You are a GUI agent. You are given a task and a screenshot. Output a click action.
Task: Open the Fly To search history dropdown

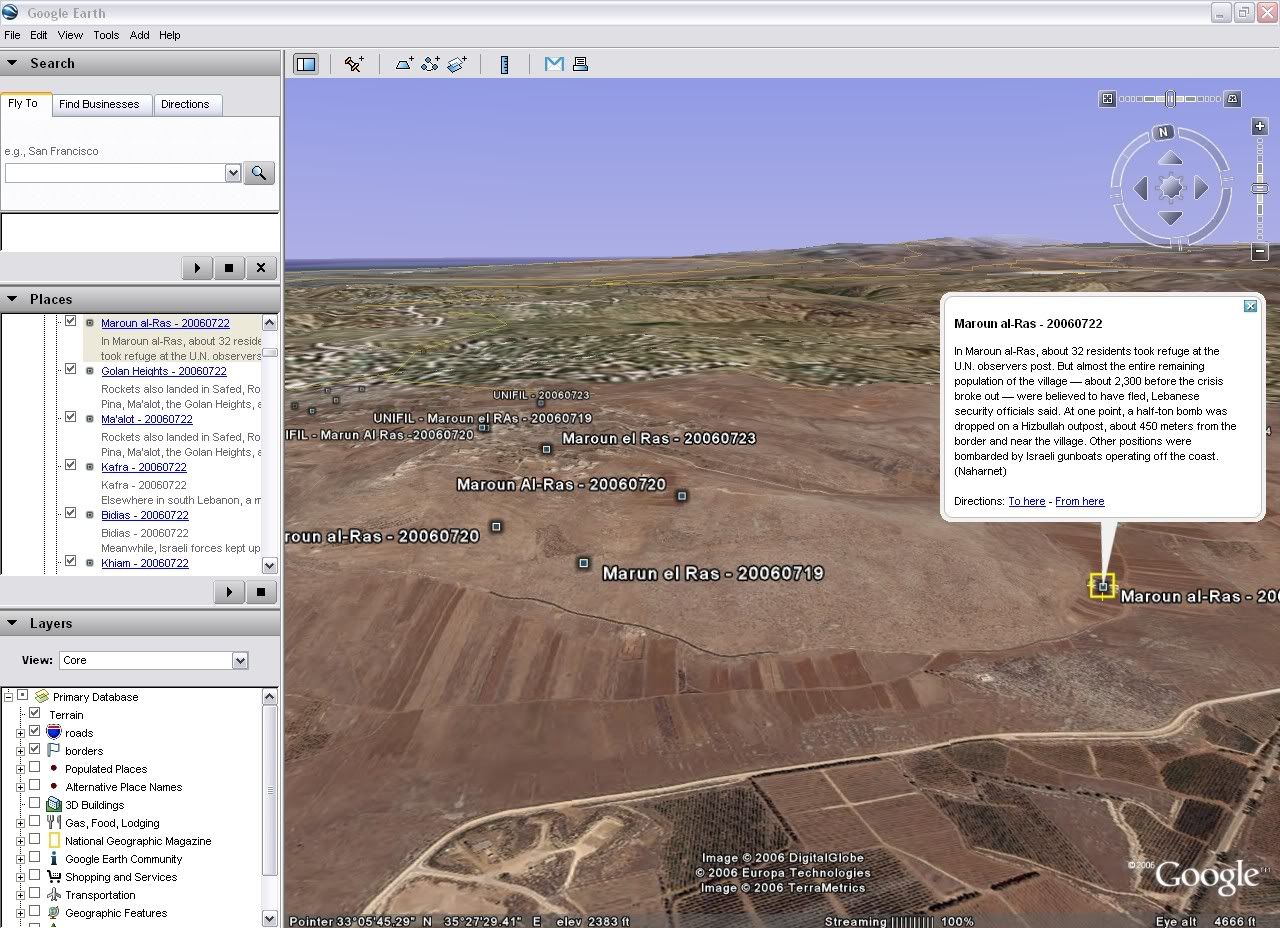point(233,173)
